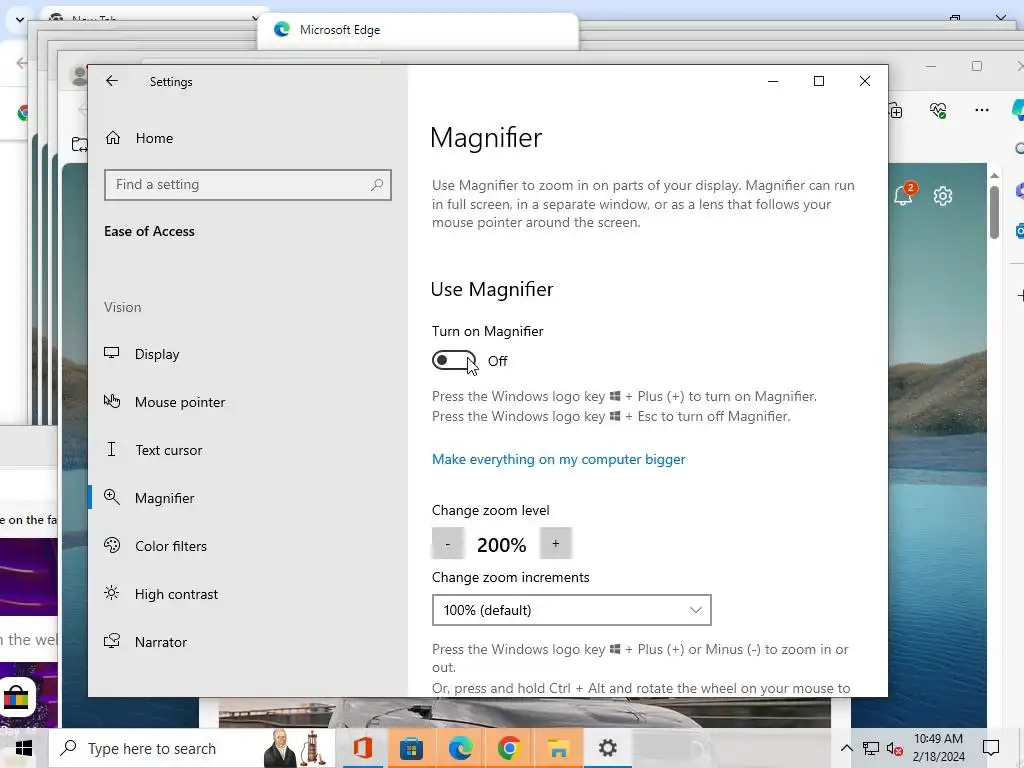Click the Narrator icon in sidebar

tap(112, 641)
